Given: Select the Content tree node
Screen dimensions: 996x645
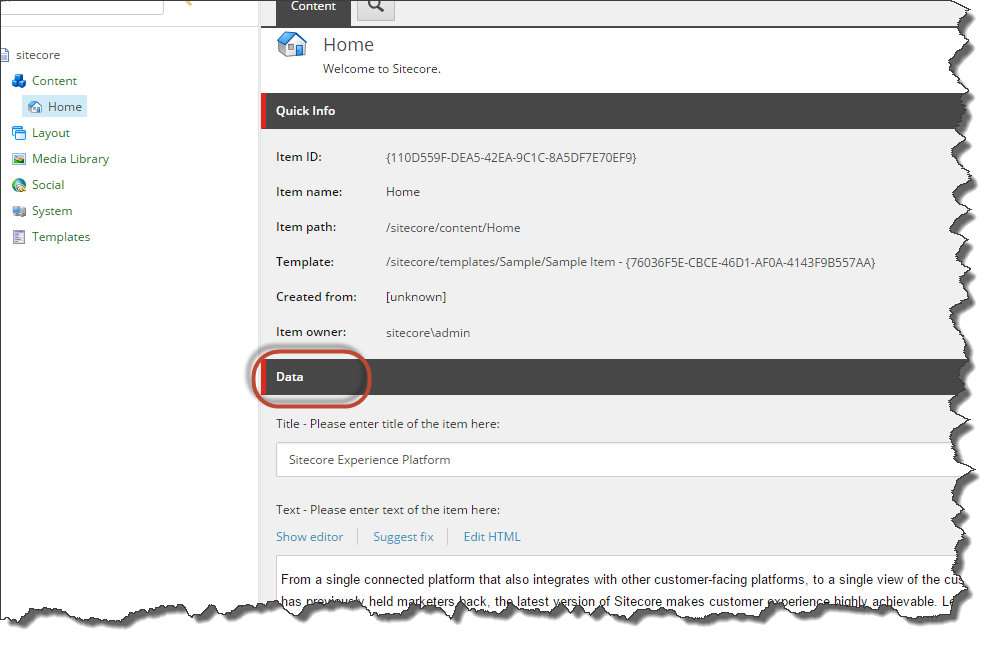Looking at the screenshot, I should click(x=54, y=81).
